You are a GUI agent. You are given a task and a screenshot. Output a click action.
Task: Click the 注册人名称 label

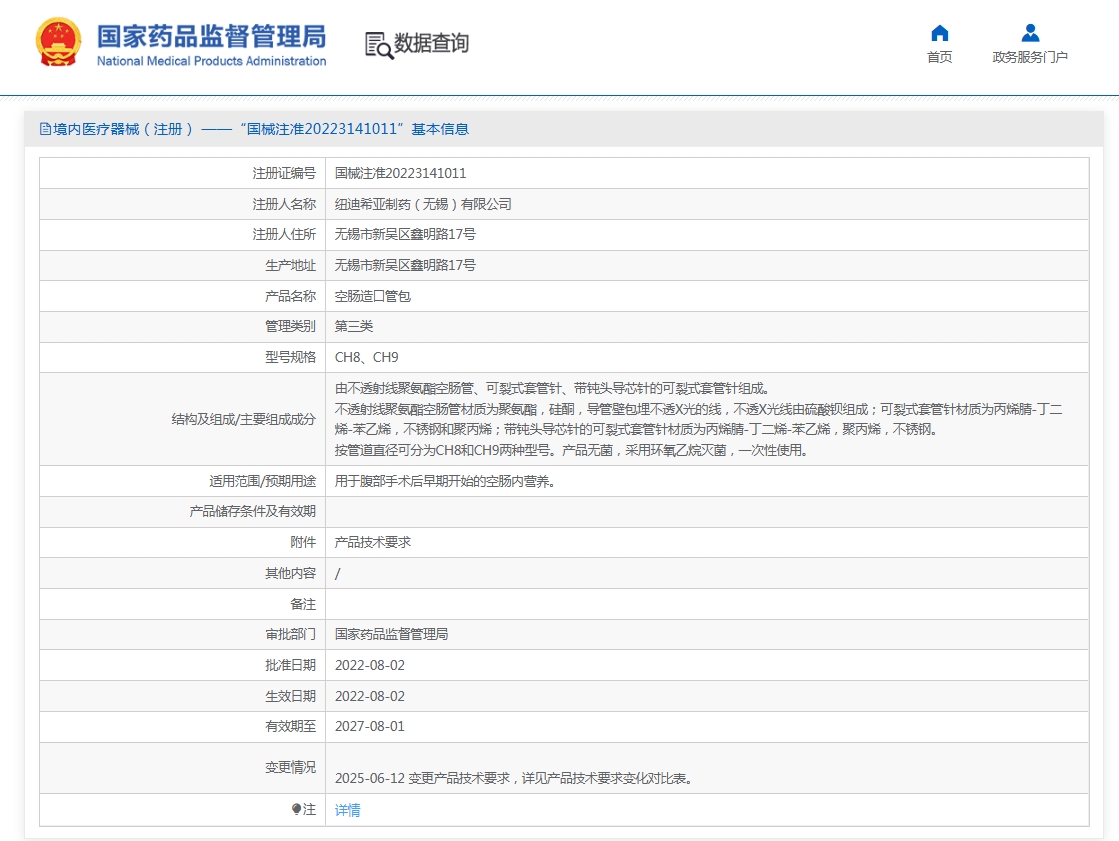pos(284,204)
